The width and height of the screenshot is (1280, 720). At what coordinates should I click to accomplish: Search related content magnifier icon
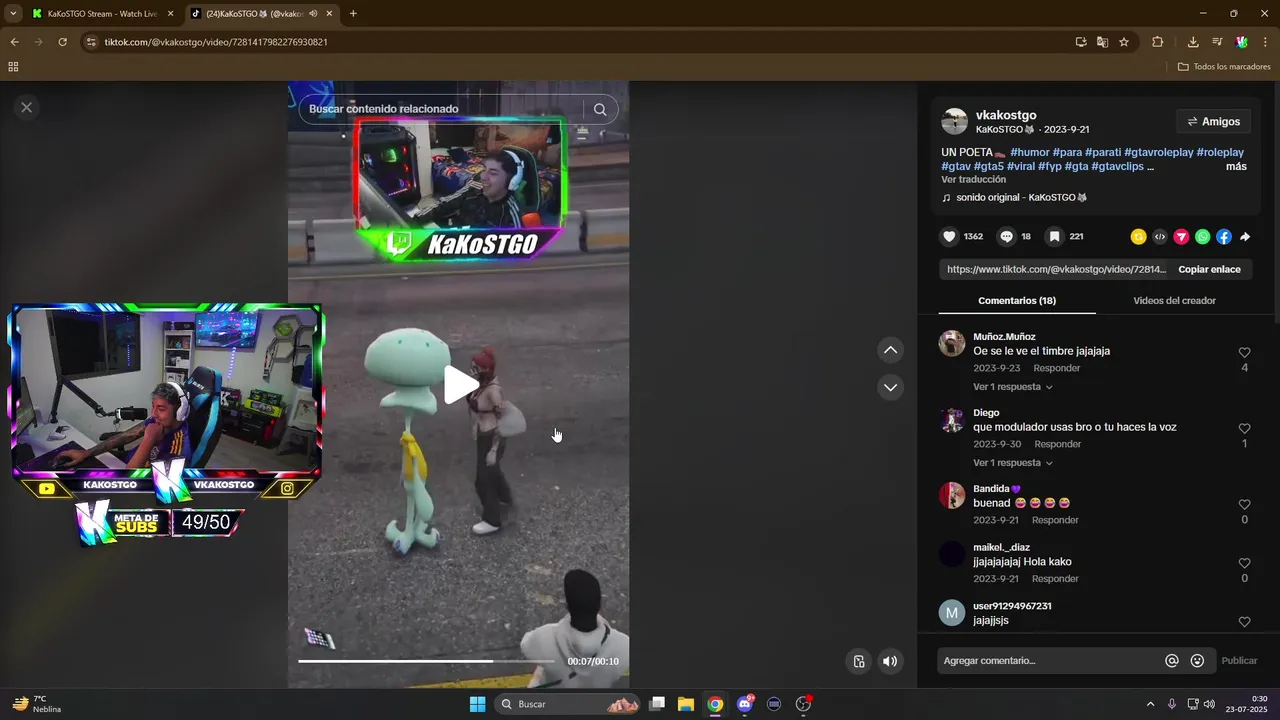[x=600, y=109]
